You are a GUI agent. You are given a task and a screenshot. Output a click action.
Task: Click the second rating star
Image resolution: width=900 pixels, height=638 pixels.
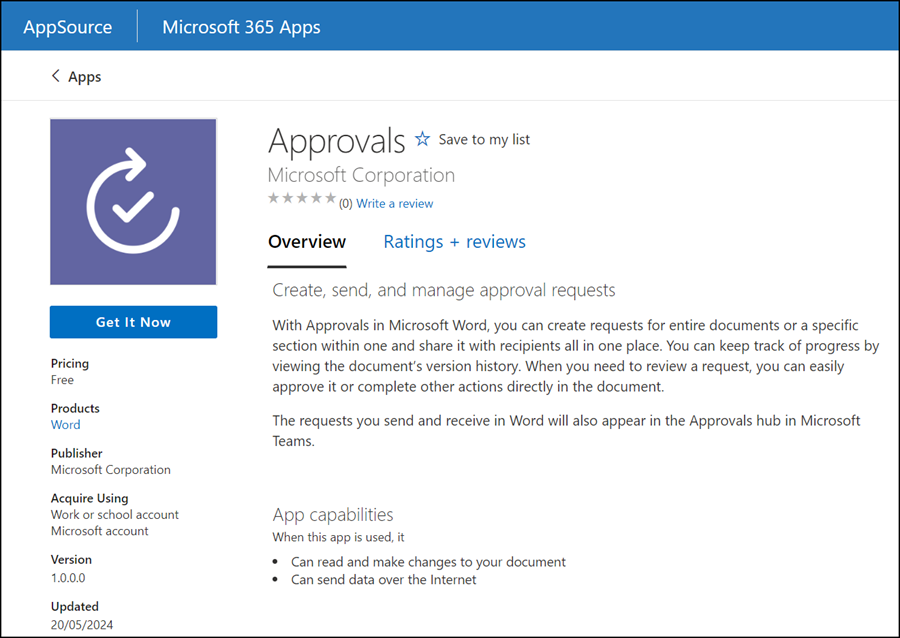pyautogui.click(x=288, y=198)
